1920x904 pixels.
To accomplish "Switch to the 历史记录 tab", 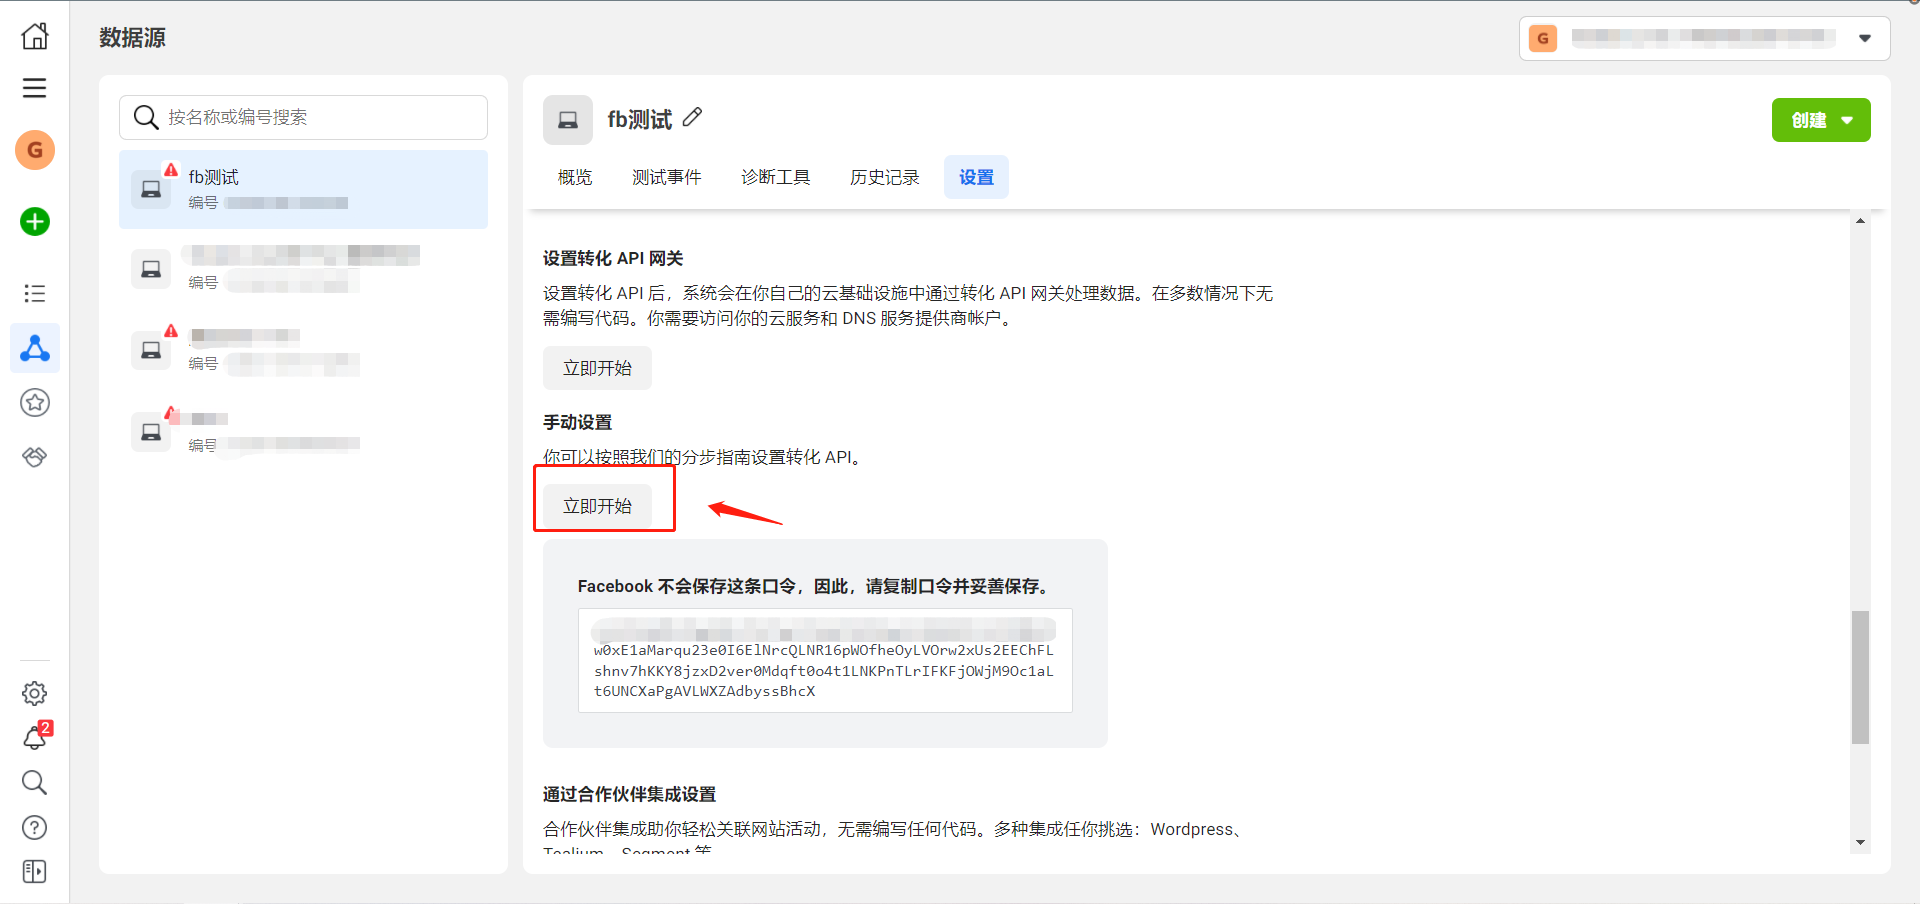I will (885, 177).
